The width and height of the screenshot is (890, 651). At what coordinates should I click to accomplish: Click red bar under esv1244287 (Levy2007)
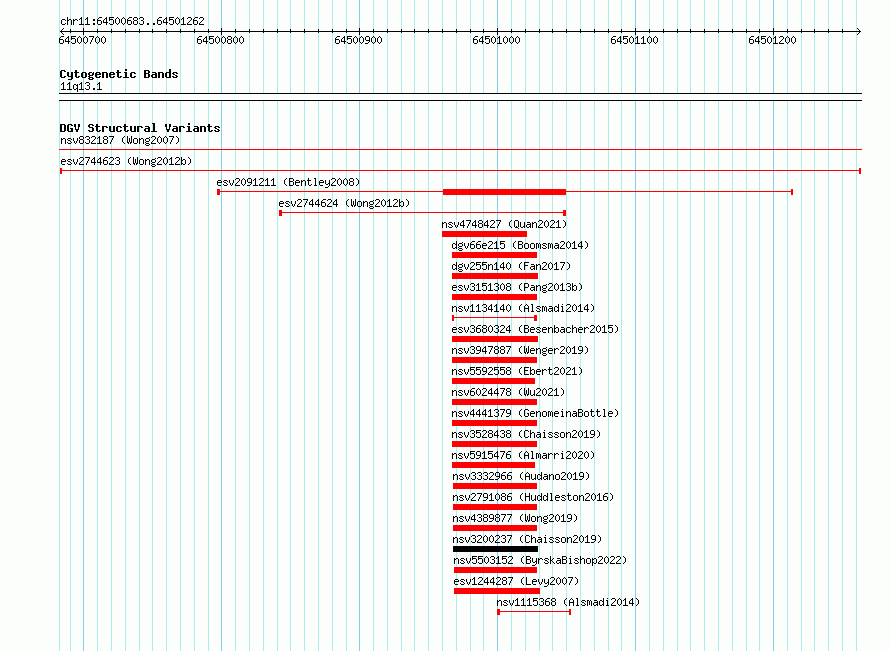pos(497,591)
